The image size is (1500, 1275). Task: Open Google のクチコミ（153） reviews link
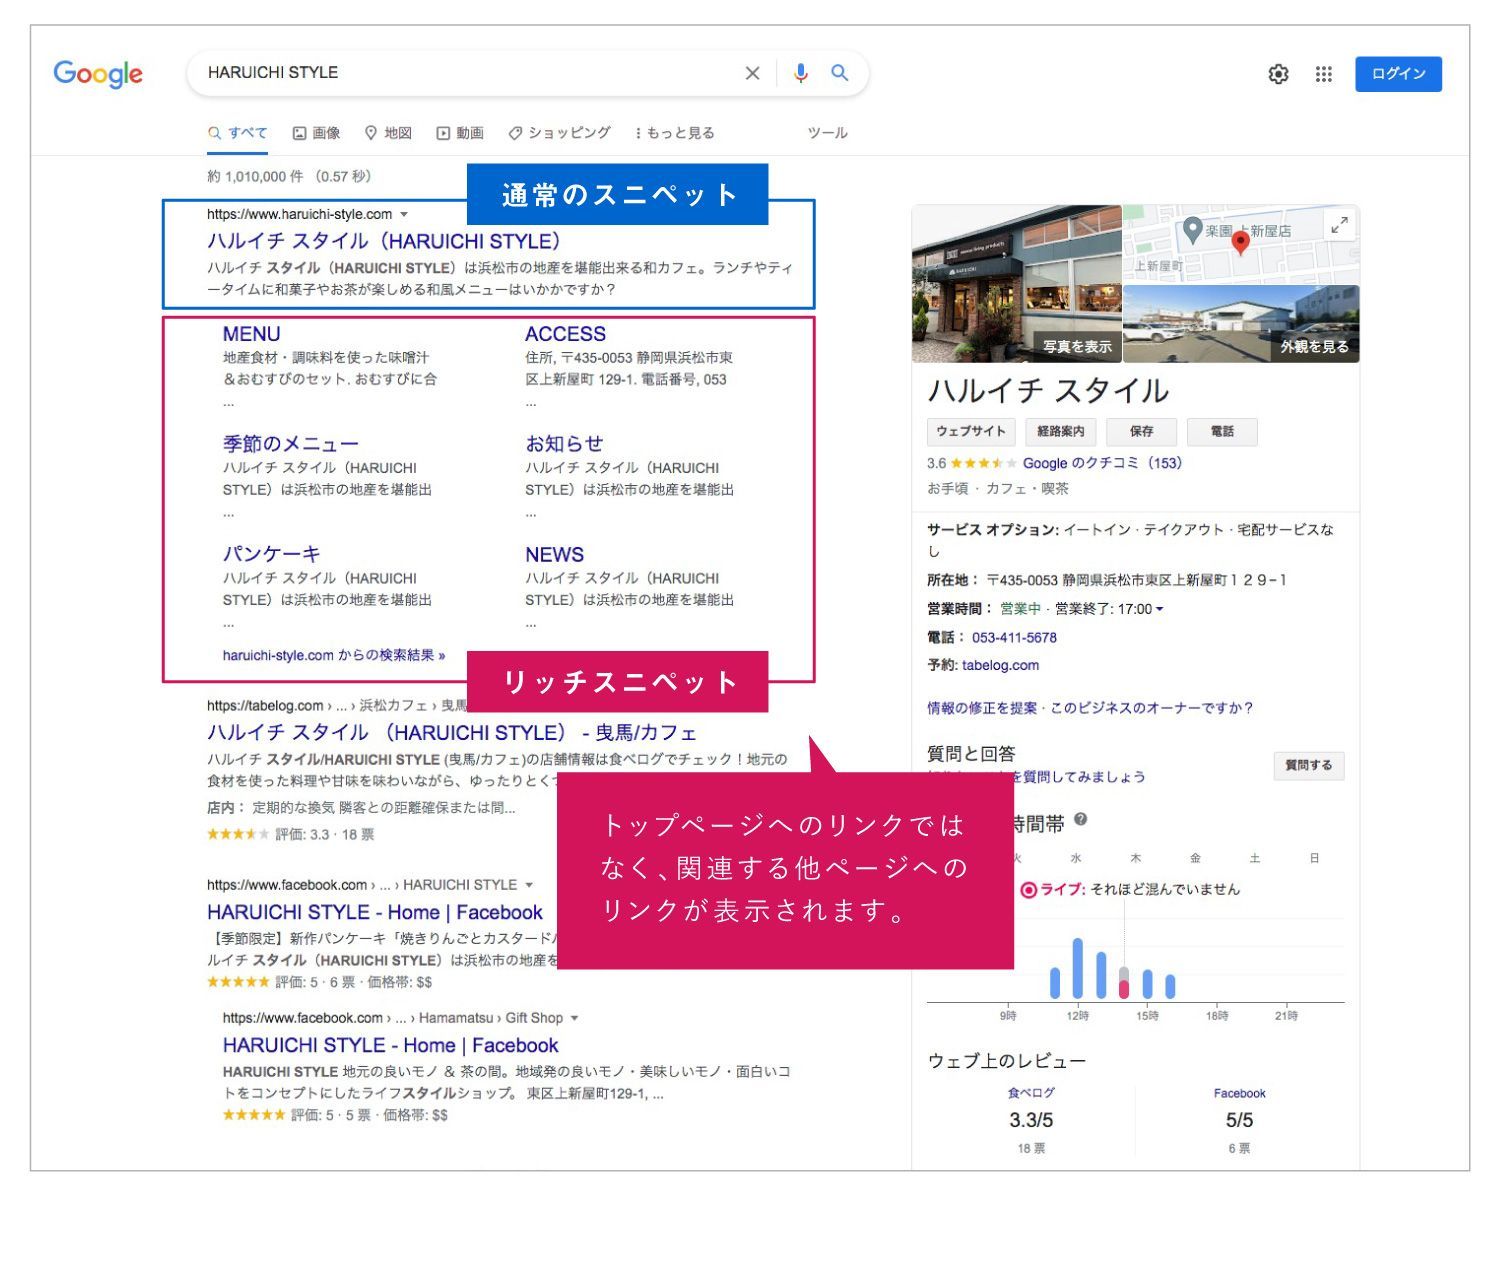coord(1102,463)
